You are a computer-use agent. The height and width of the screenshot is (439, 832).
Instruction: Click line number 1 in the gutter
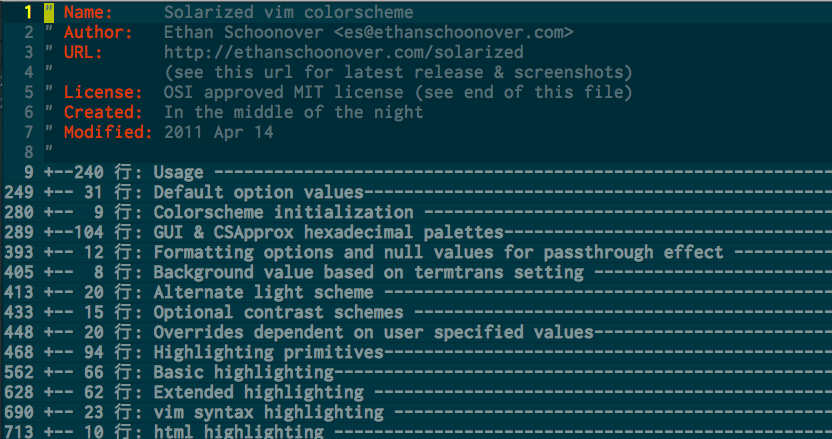tap(28, 12)
